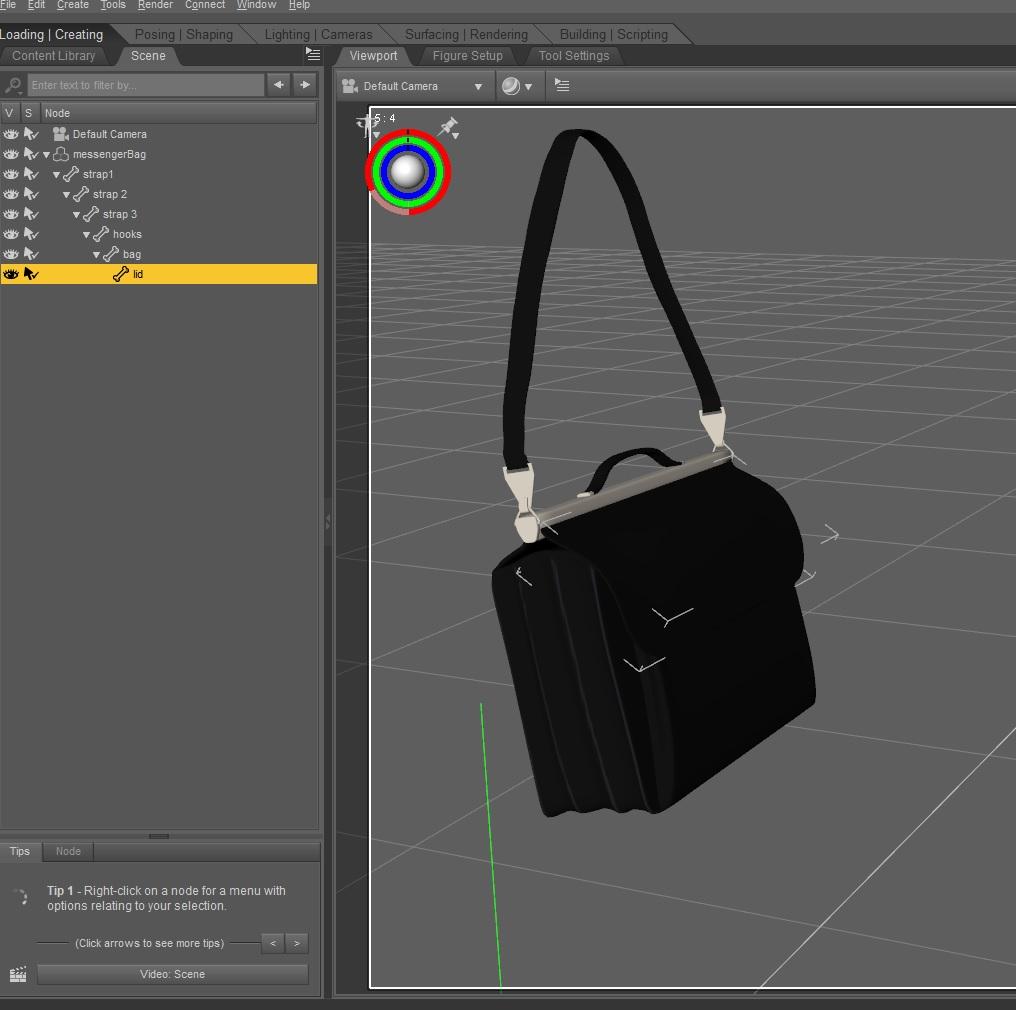Click the video clapperboard icon
This screenshot has width=1016, height=1010.
(18, 974)
